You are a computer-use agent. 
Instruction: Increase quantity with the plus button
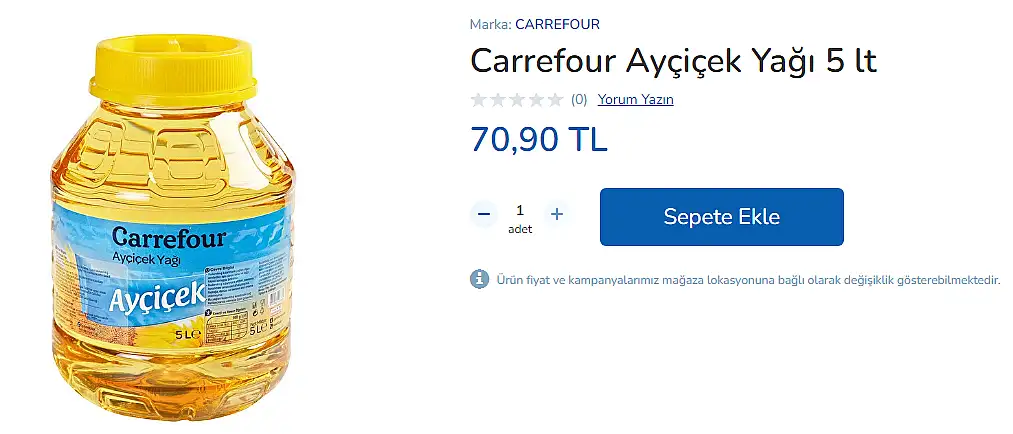point(557,214)
